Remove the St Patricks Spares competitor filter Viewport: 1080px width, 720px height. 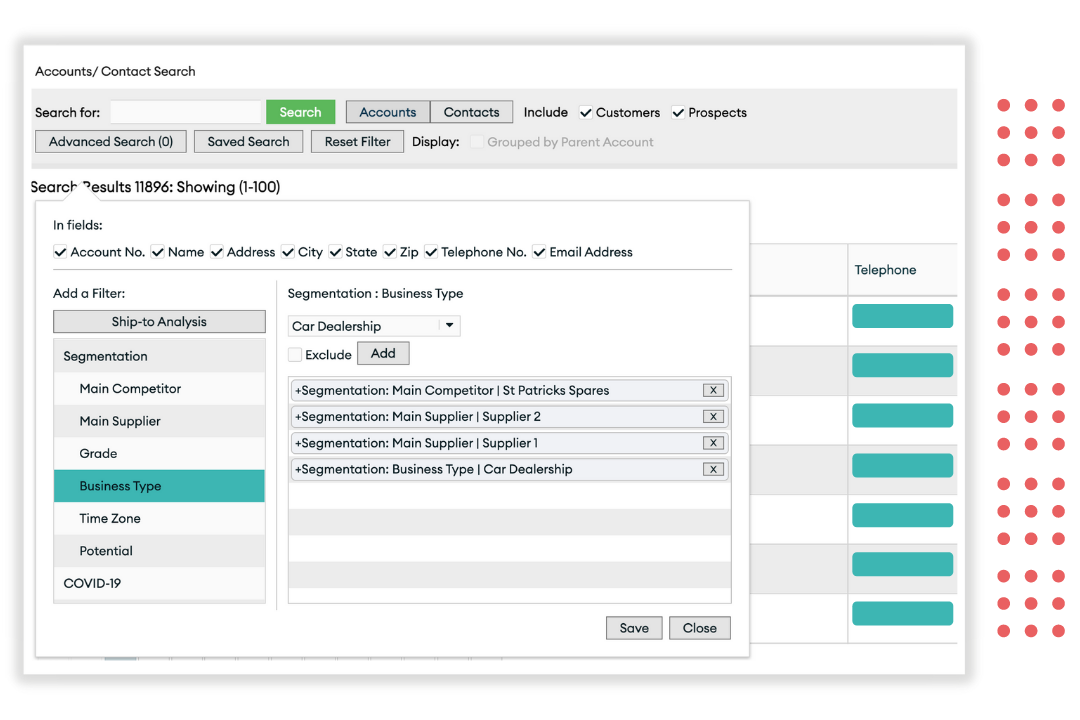712,391
